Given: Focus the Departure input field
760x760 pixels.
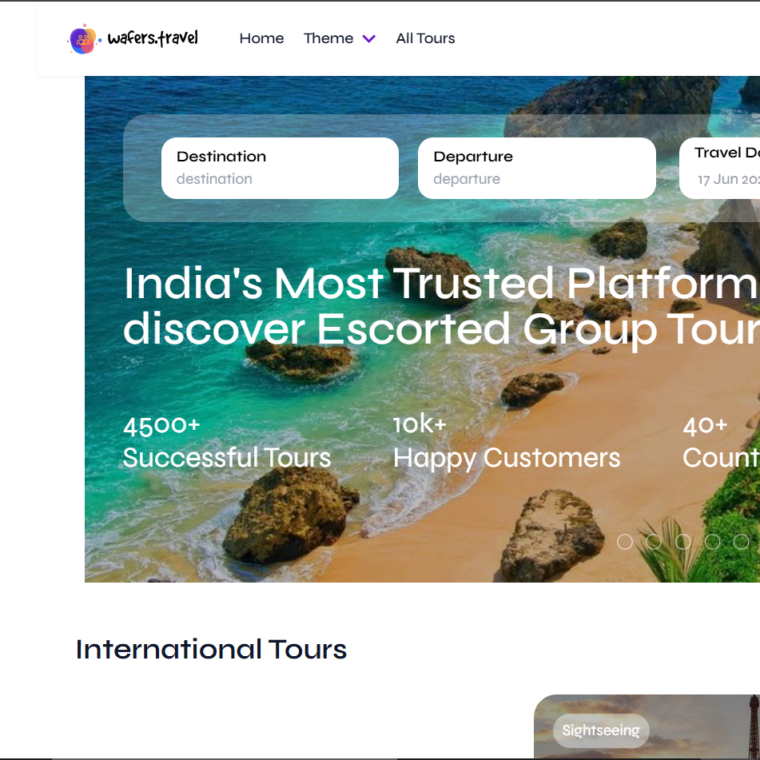Looking at the screenshot, I should coord(537,168).
